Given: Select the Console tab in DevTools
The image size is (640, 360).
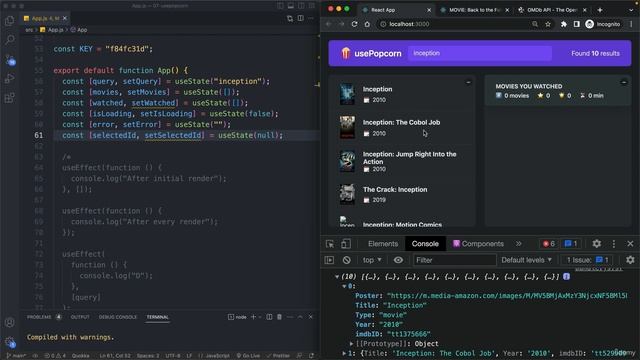Looking at the screenshot, I should pos(425,244).
